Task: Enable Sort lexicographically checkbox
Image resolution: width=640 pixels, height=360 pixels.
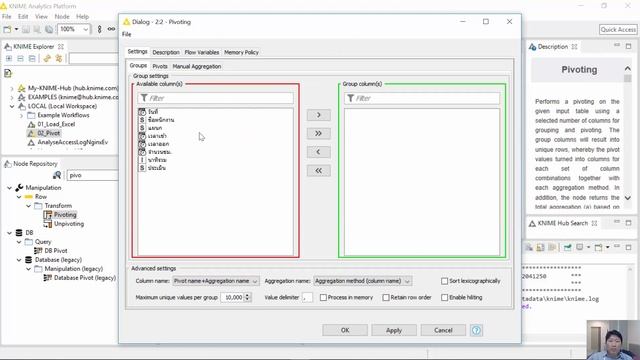Action: (x=444, y=281)
